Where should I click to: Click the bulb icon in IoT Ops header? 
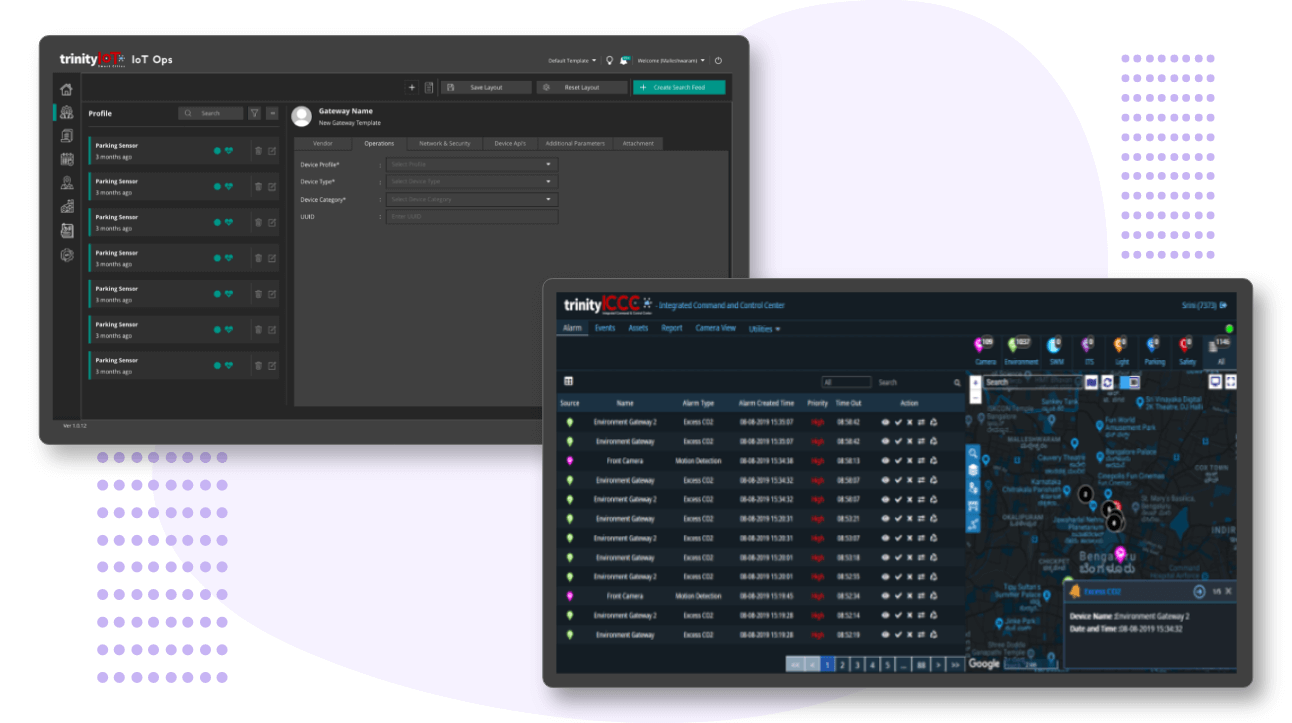(x=609, y=60)
